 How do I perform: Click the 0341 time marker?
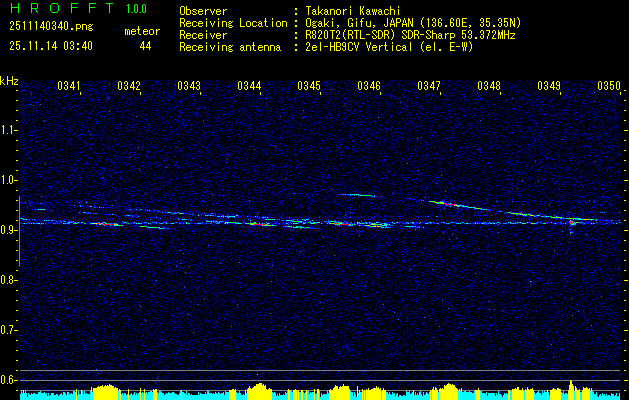click(x=69, y=87)
